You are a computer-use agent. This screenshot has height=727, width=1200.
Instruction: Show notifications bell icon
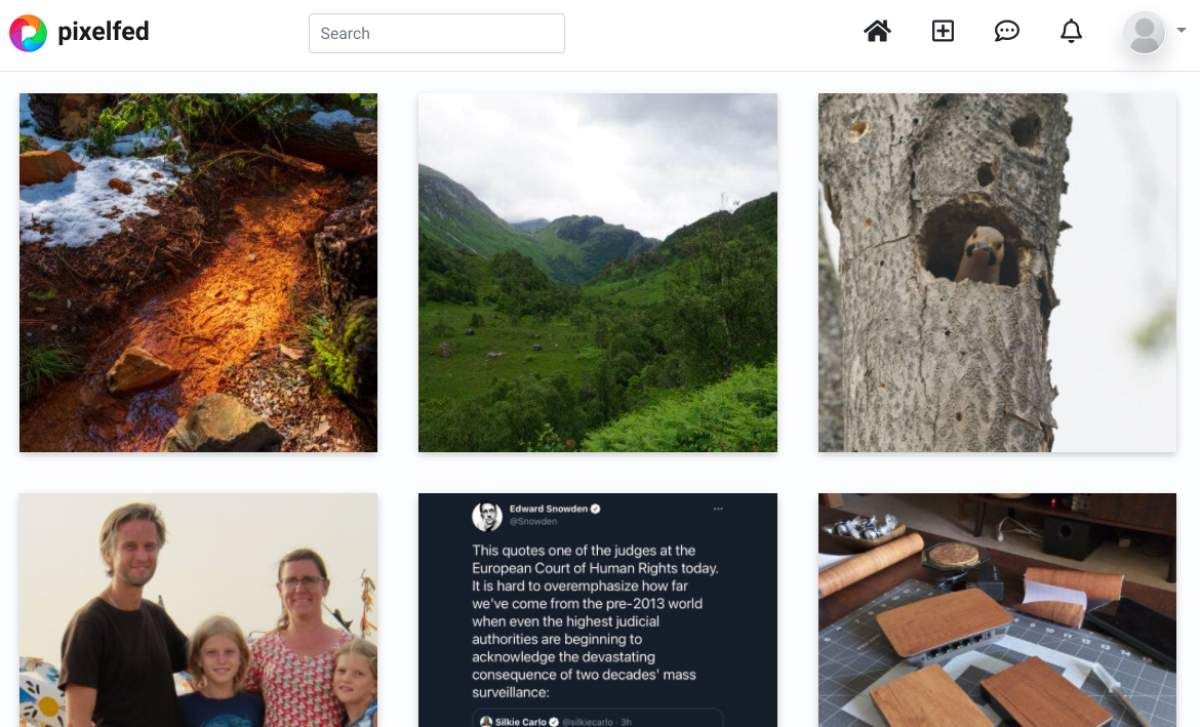point(1070,32)
